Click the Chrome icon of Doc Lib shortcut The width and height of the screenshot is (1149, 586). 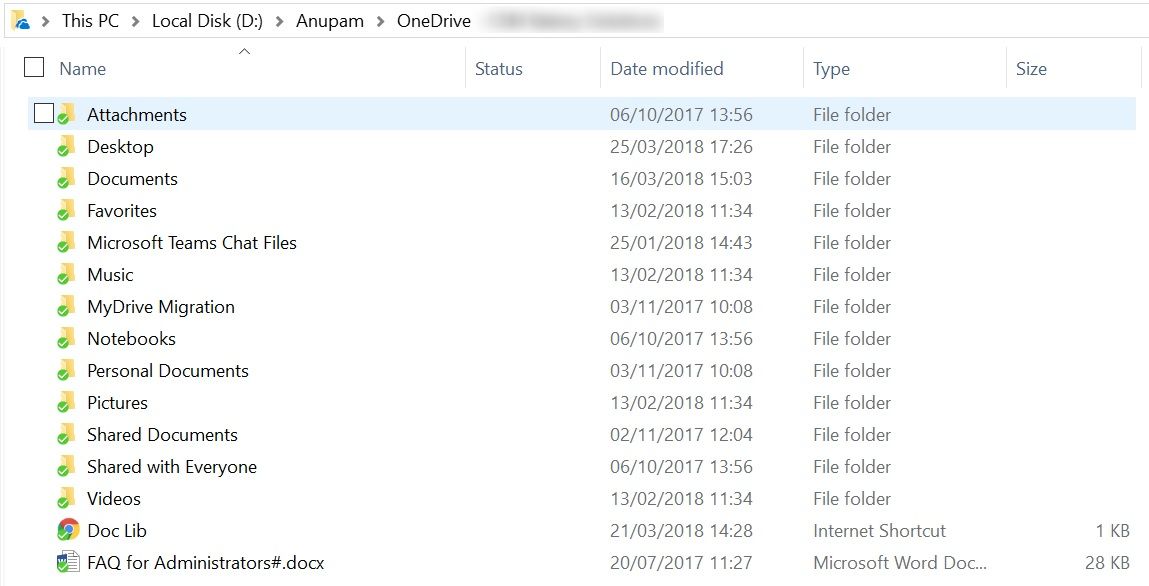68,530
